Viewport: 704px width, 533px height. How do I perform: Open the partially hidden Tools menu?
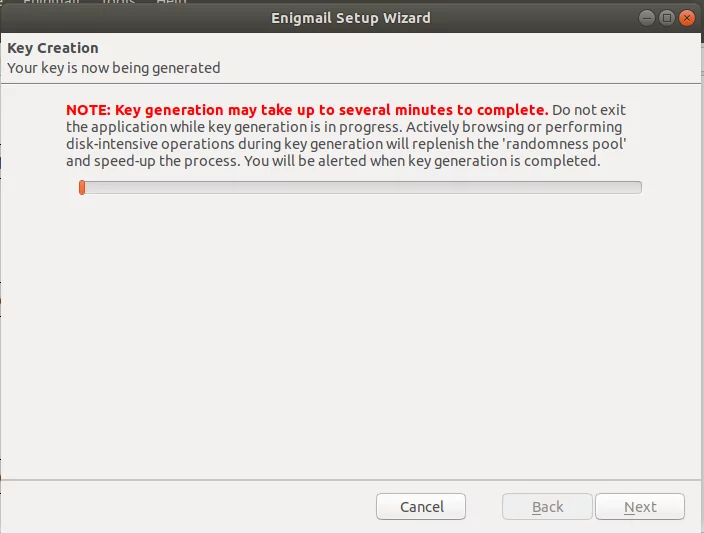[118, 2]
